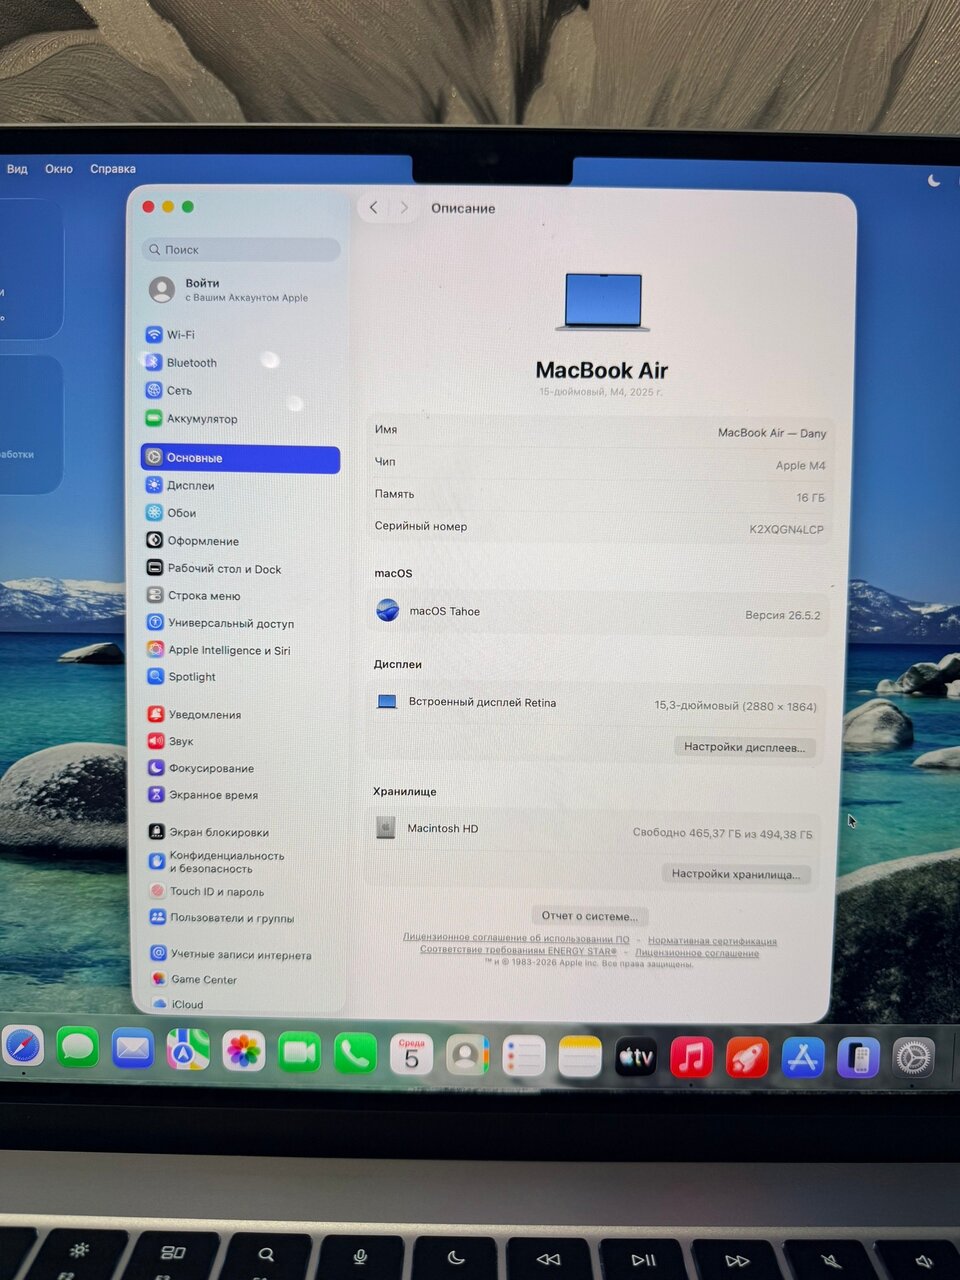This screenshot has height=1280, width=960.
Task: Click the Поиск search field
Action: coord(241,249)
